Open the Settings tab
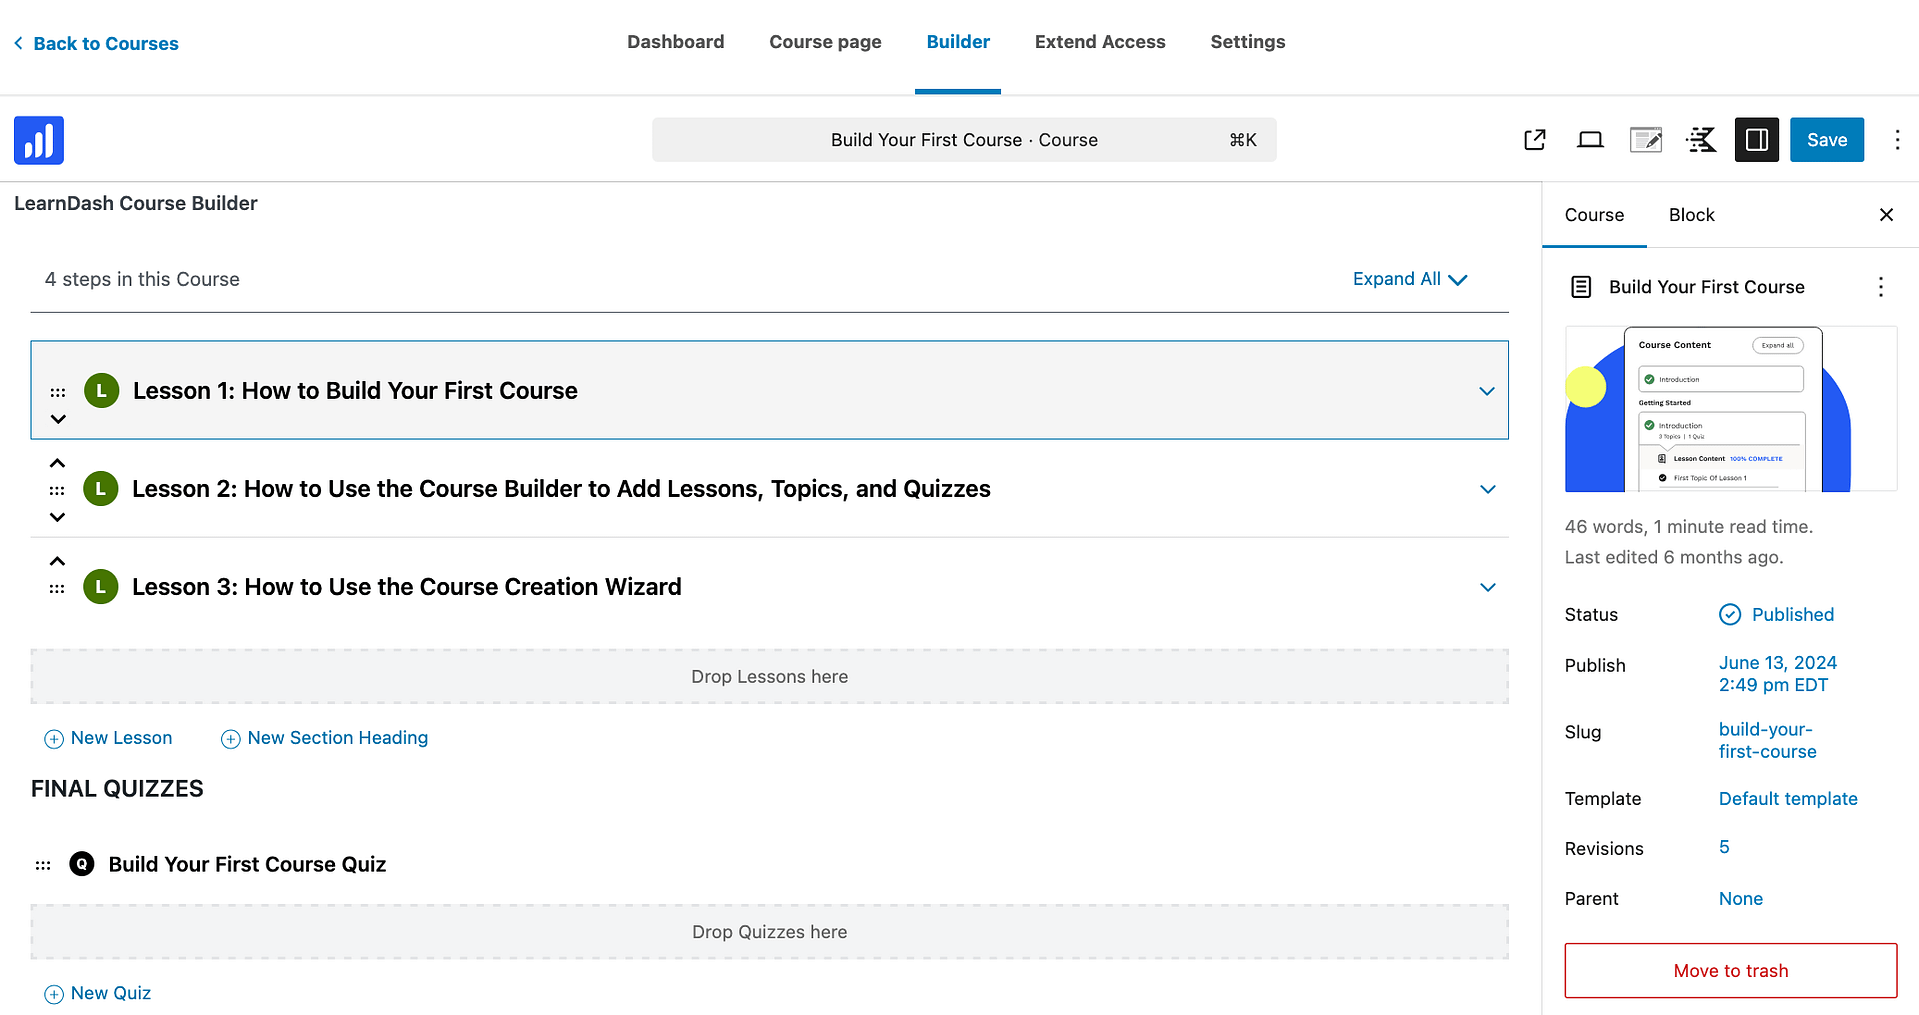The width and height of the screenshot is (1919, 1015). click(1247, 42)
